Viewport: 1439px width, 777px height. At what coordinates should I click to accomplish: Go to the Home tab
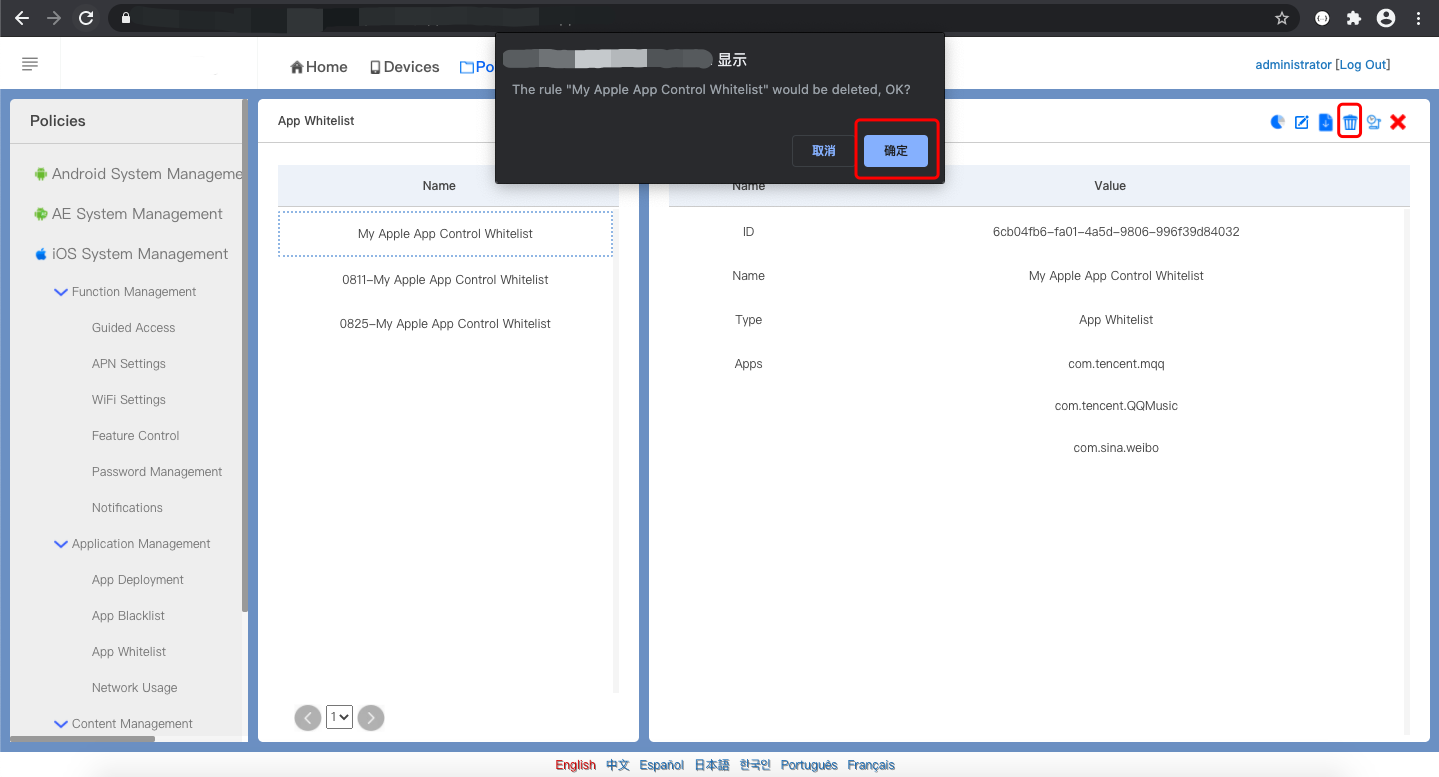coord(318,67)
